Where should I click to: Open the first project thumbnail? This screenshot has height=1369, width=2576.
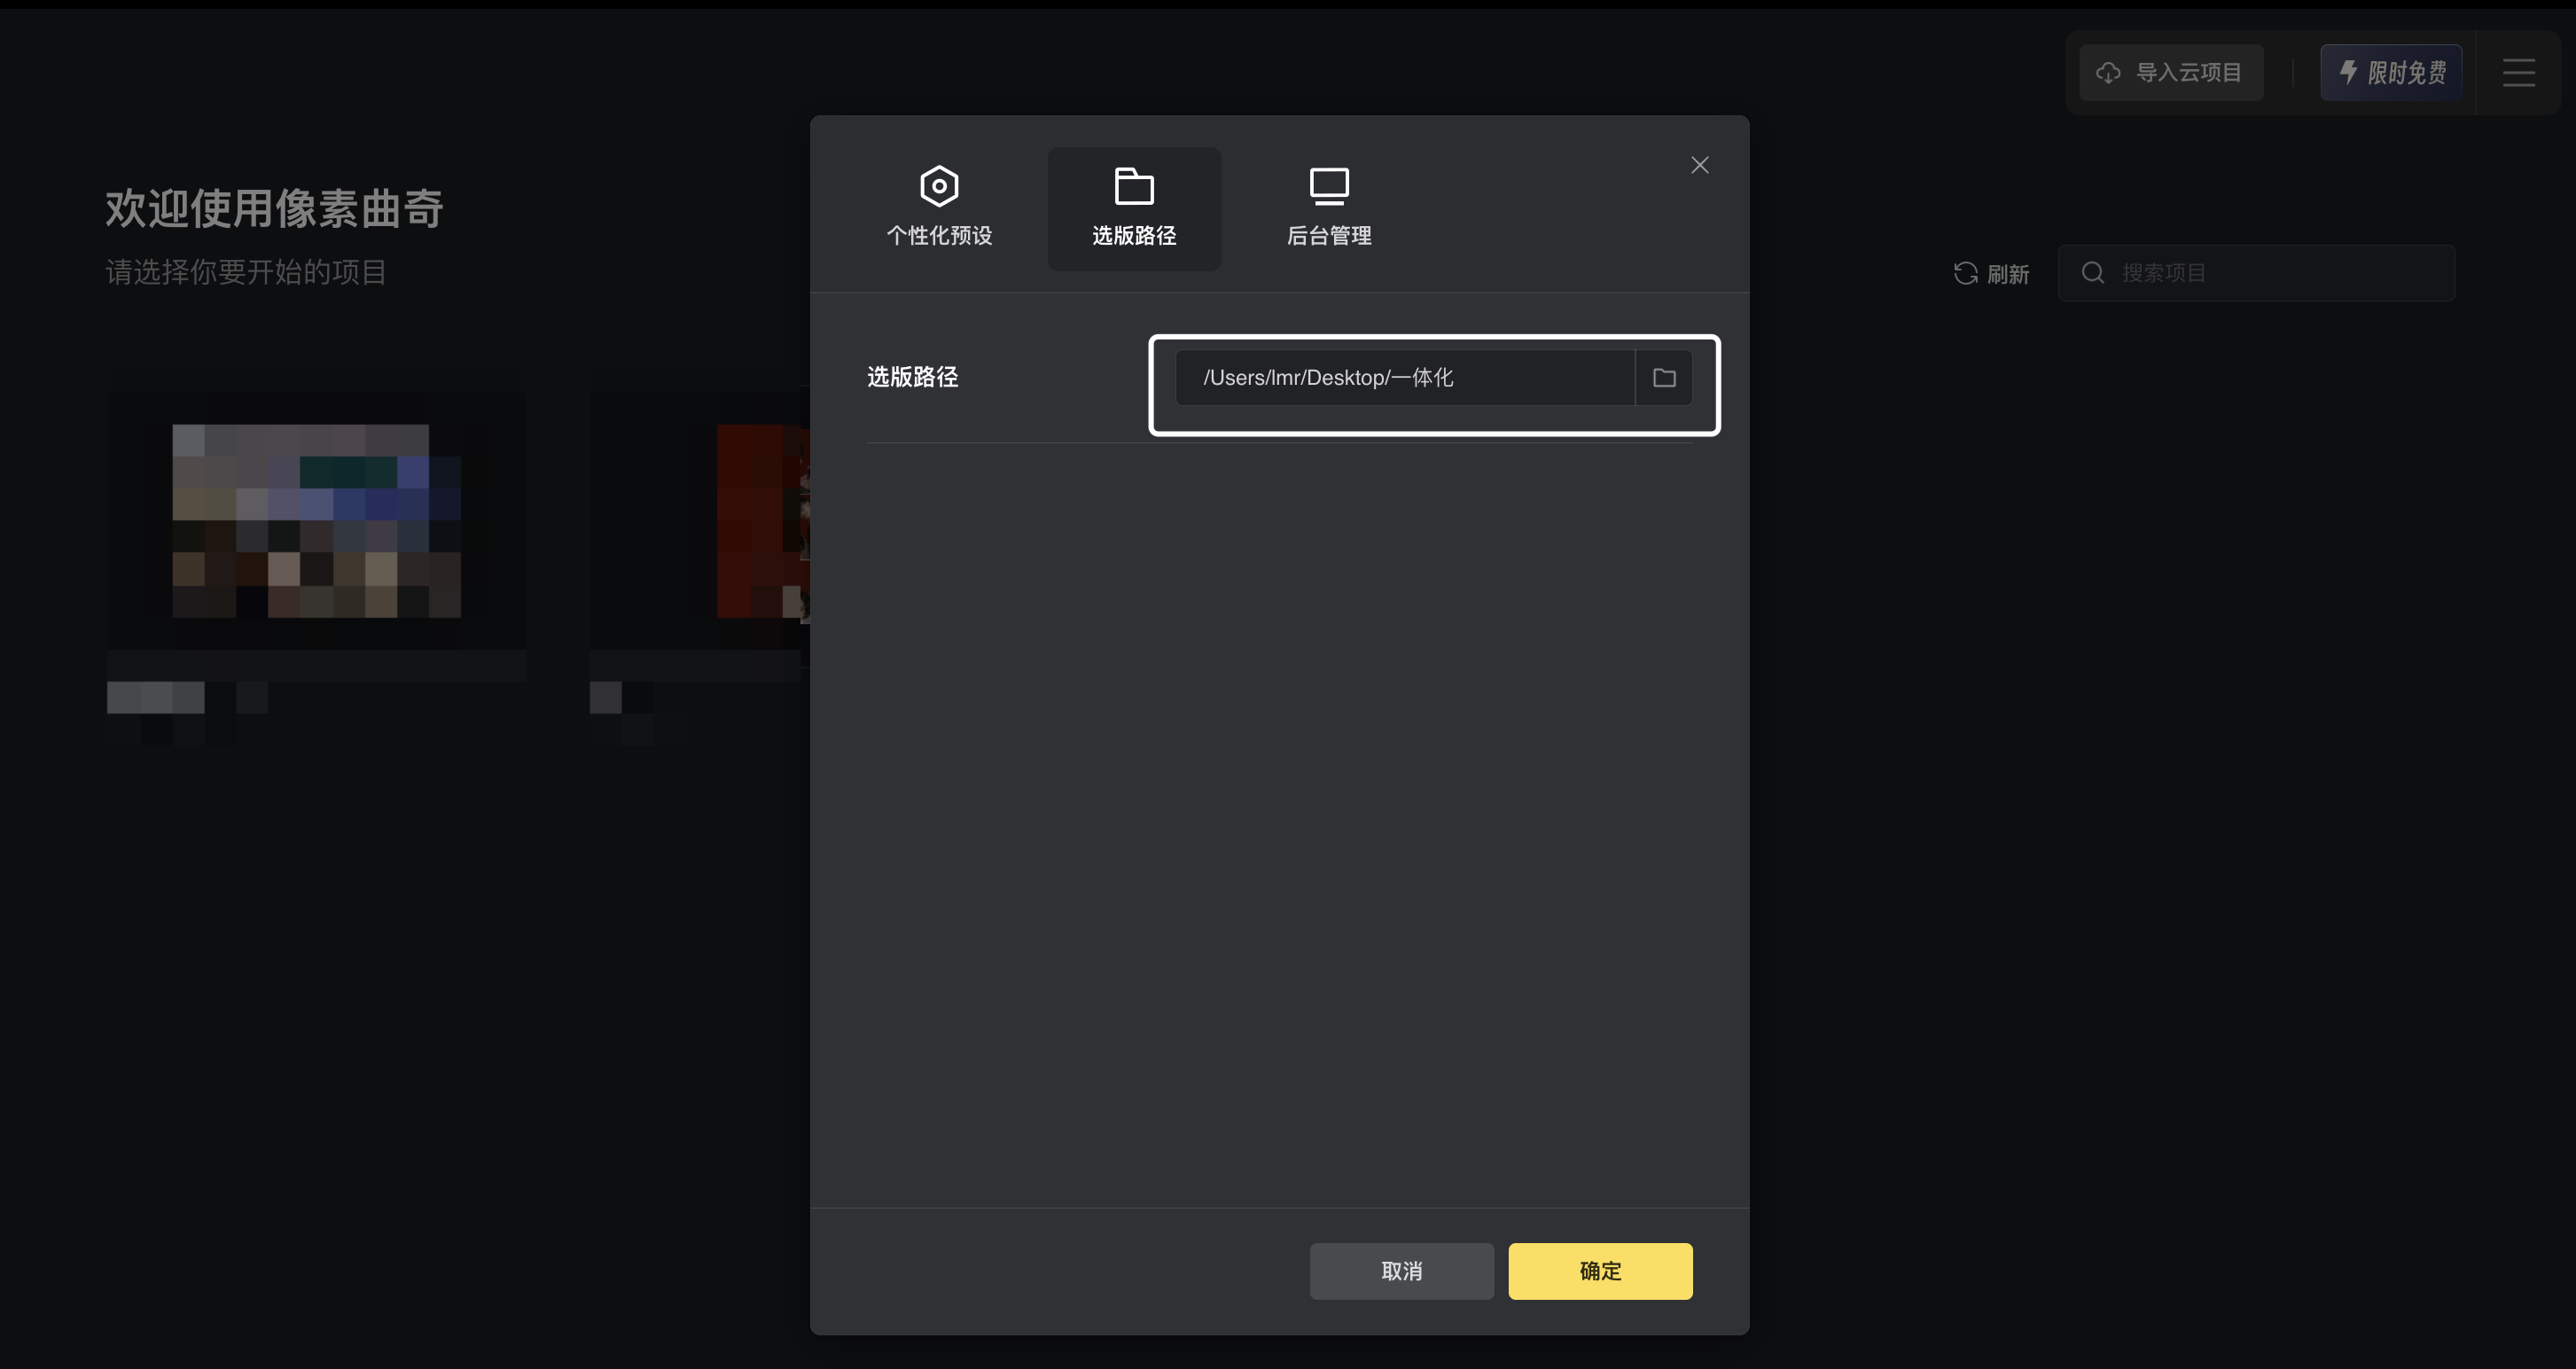(x=316, y=520)
